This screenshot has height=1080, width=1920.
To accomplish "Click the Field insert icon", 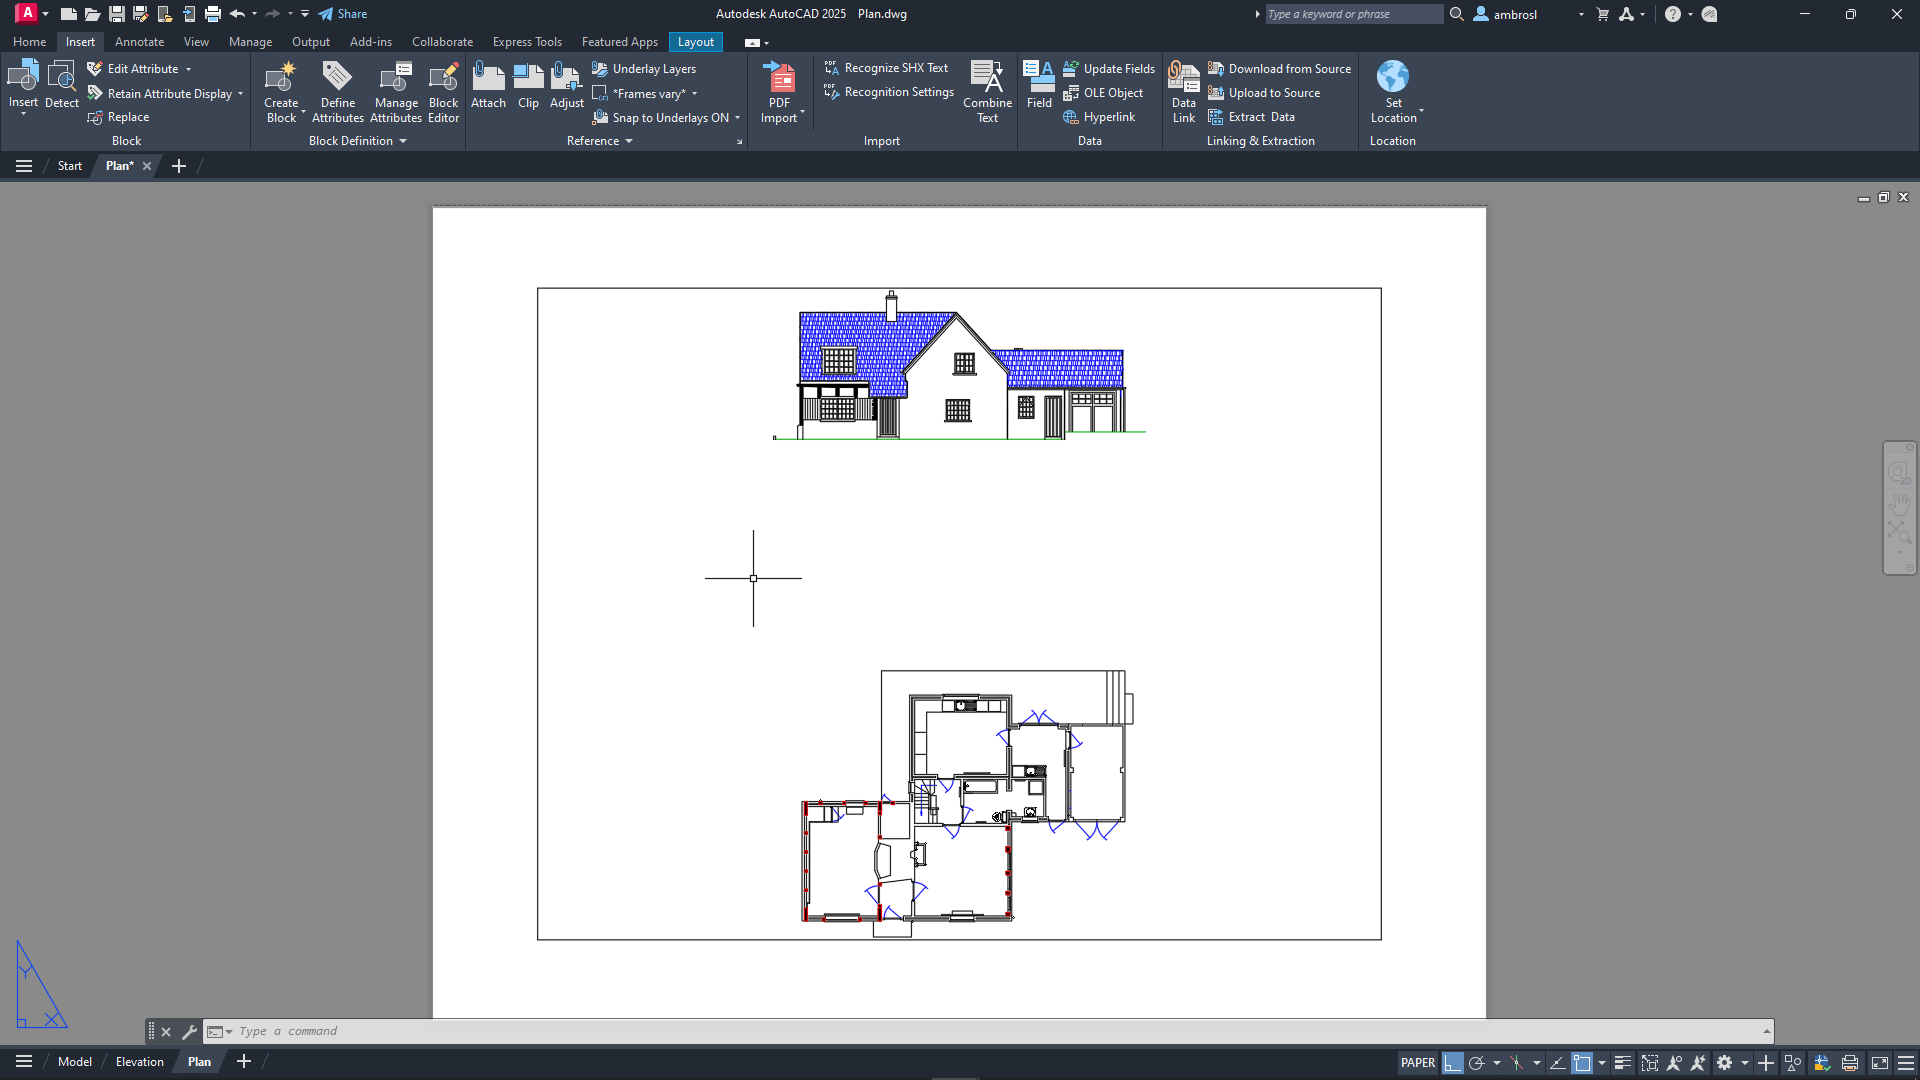I will 1039,78.
